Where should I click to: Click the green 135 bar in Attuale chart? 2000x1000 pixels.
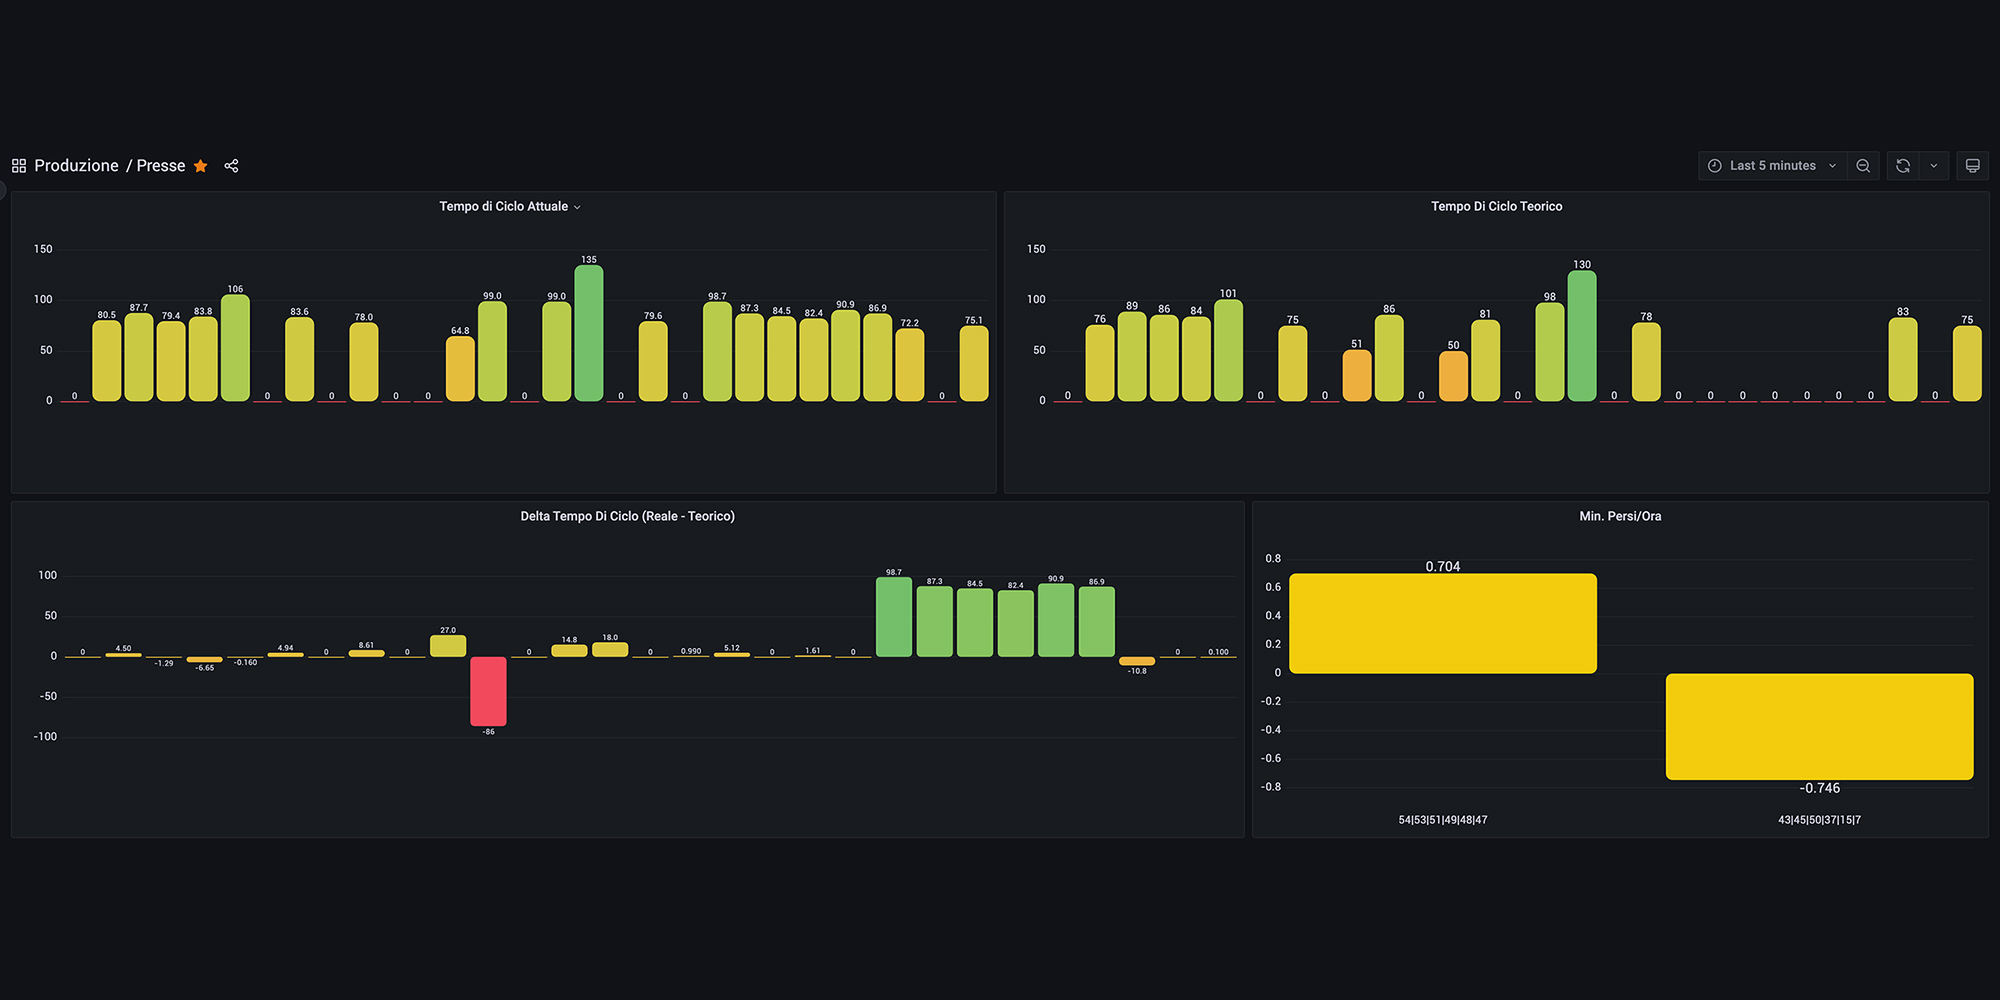(589, 333)
